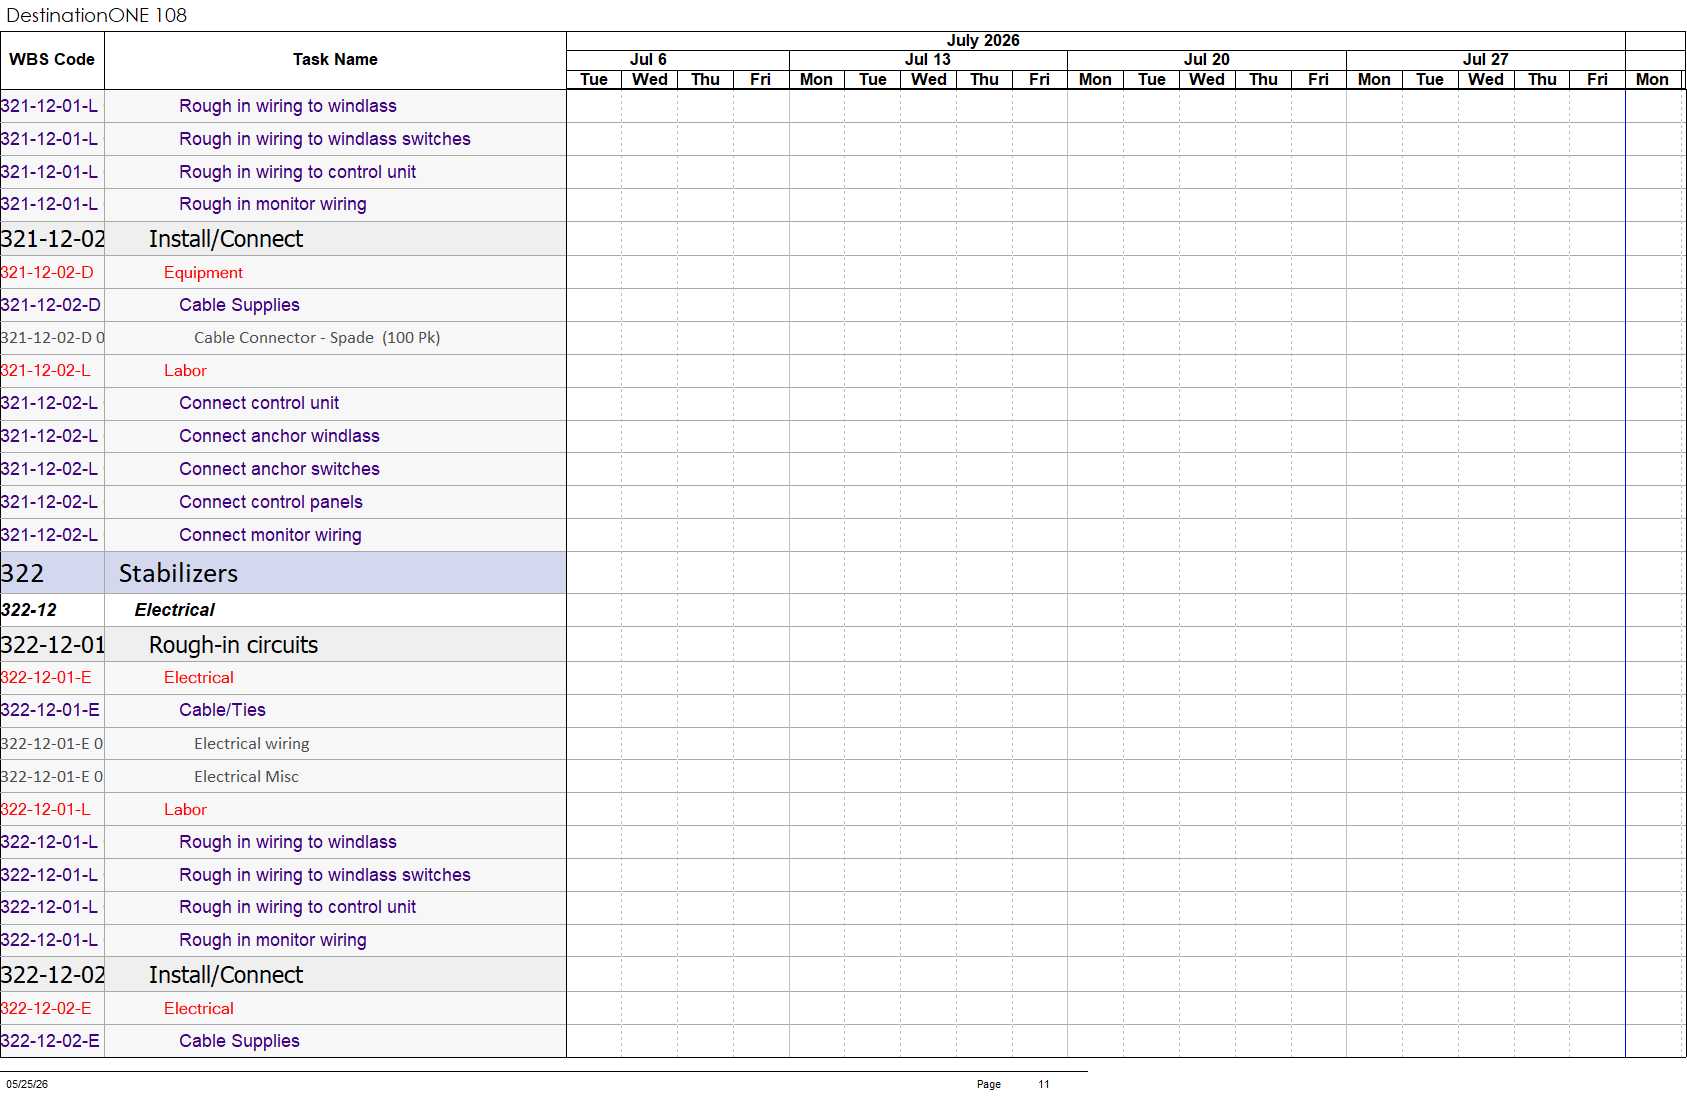1687x1097 pixels.
Task: Click the Fri day header under Jul 27
Action: tap(1597, 80)
